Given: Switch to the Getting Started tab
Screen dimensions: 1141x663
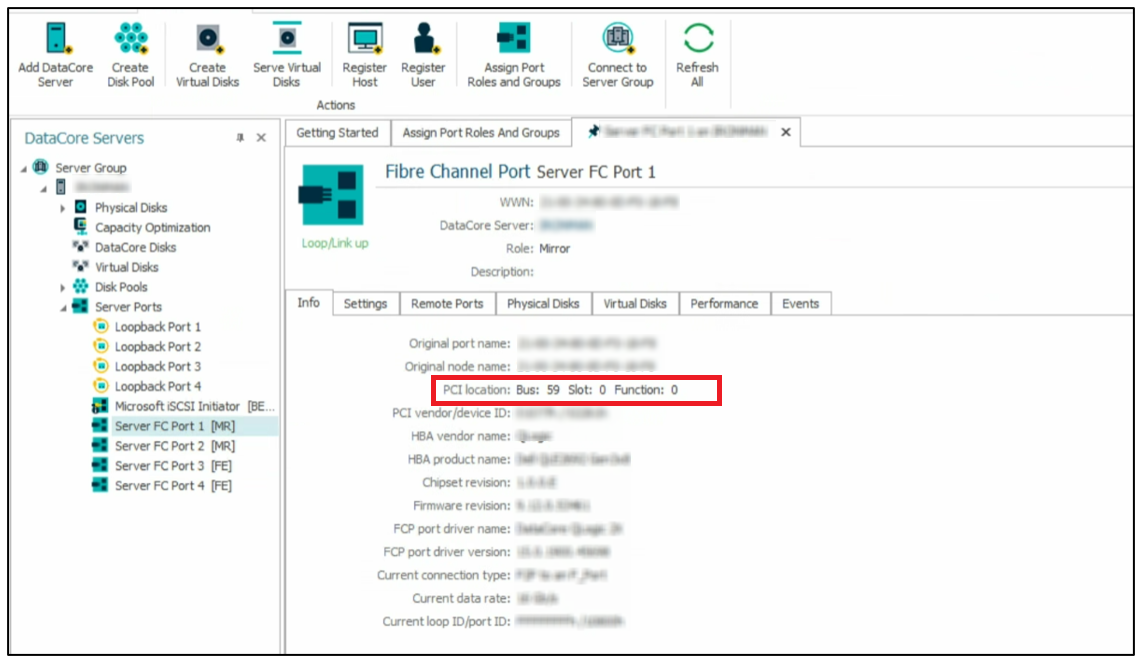Looking at the screenshot, I should tap(337, 133).
